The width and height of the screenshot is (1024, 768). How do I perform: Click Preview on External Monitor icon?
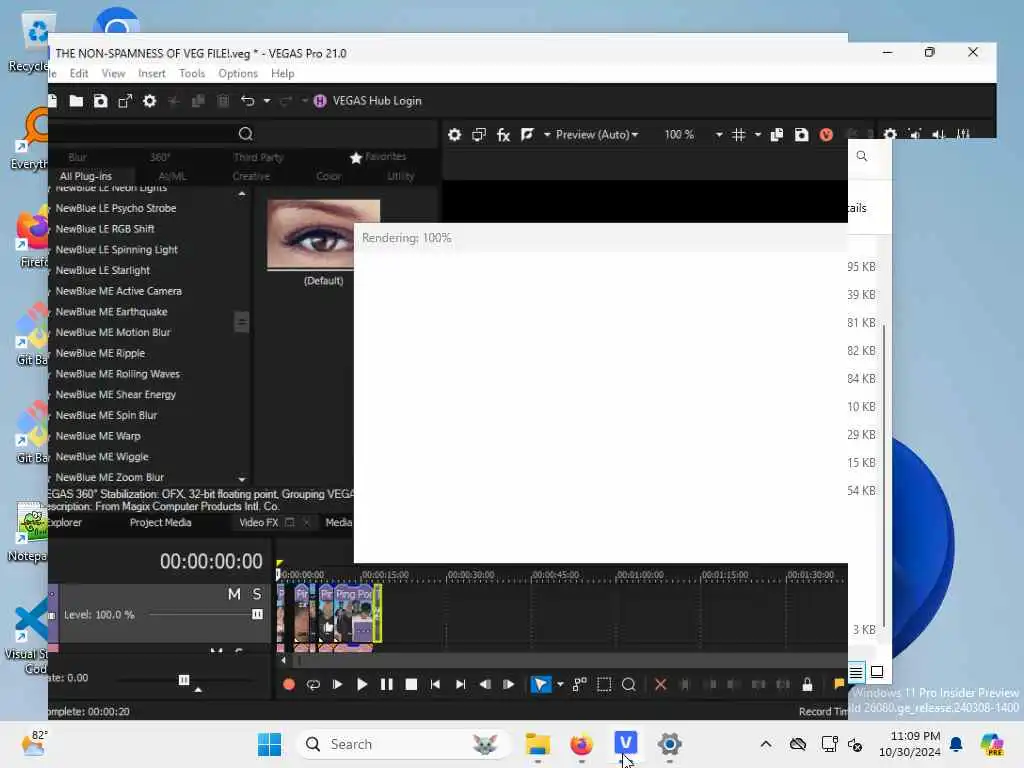(479, 135)
